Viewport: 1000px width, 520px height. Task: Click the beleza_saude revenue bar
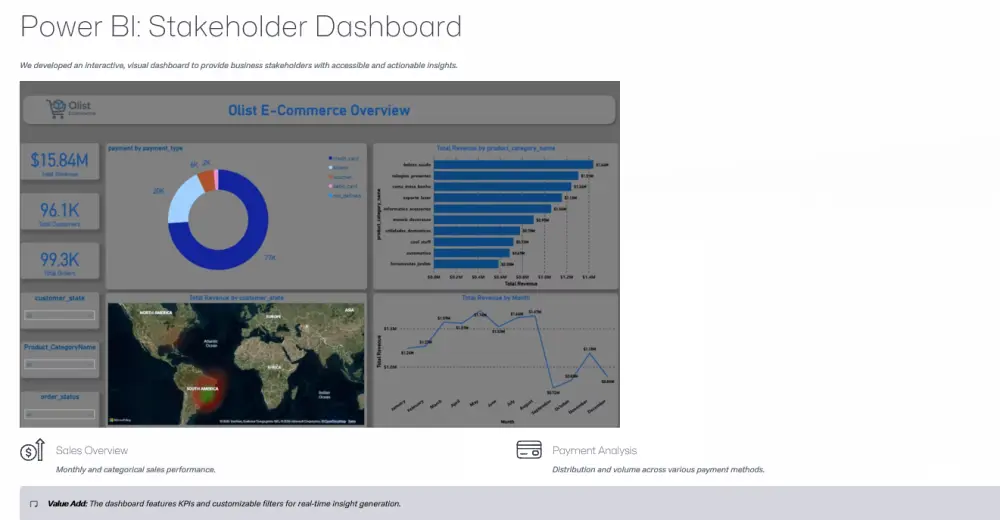coord(513,165)
